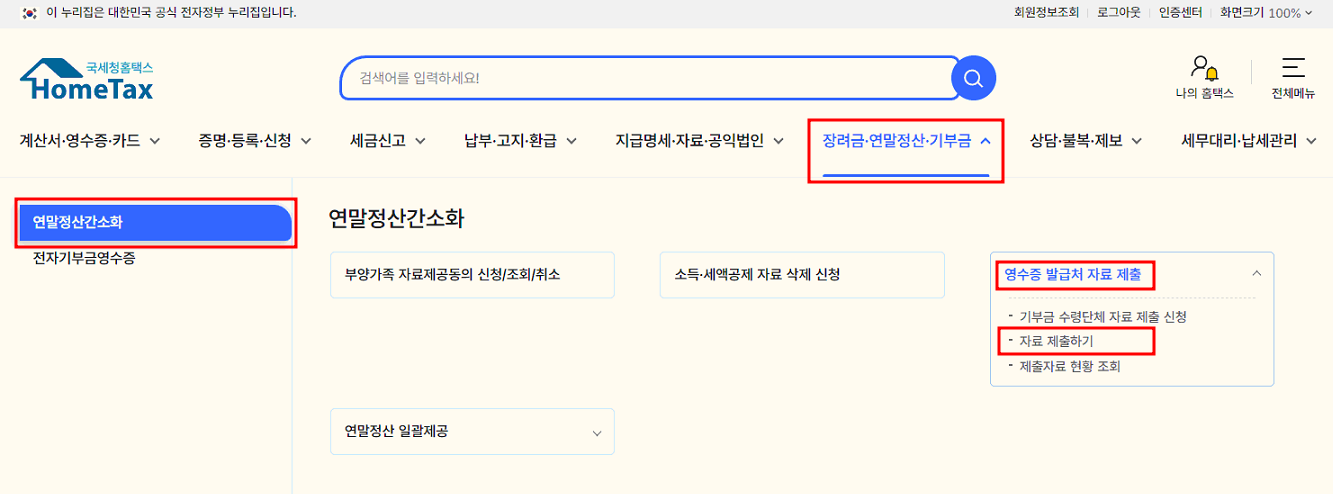The width and height of the screenshot is (1333, 494).
Task: Select 연말정산간소화 in the sidebar
Action: pos(155,223)
